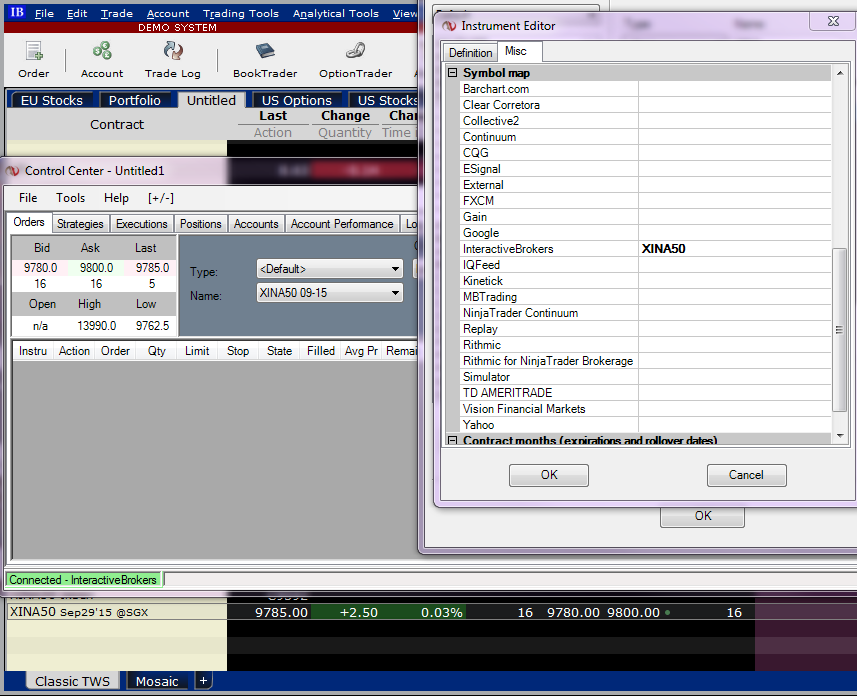Open Control Center Tools menu
Screen dimensions: 857x696
click(71, 198)
